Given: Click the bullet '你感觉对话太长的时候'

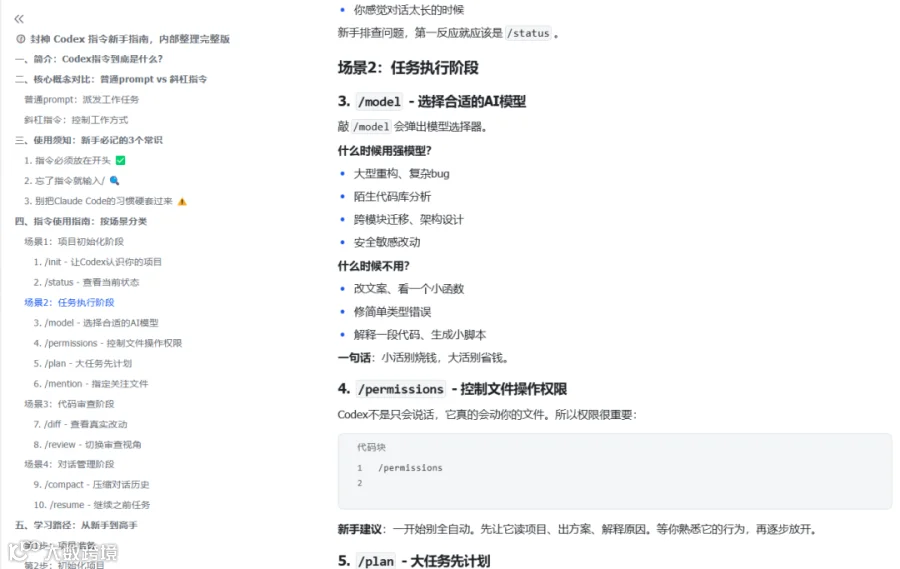Looking at the screenshot, I should [409, 10].
